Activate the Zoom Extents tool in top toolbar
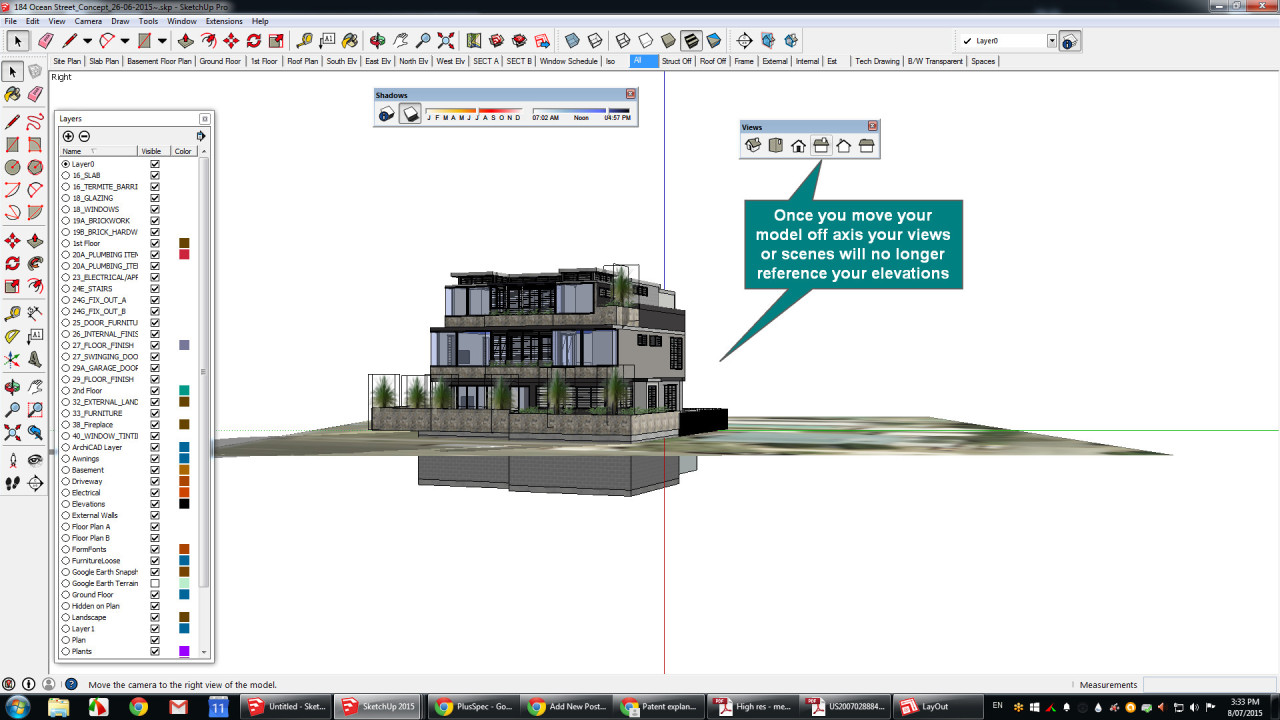This screenshot has width=1280, height=720. click(x=446, y=41)
